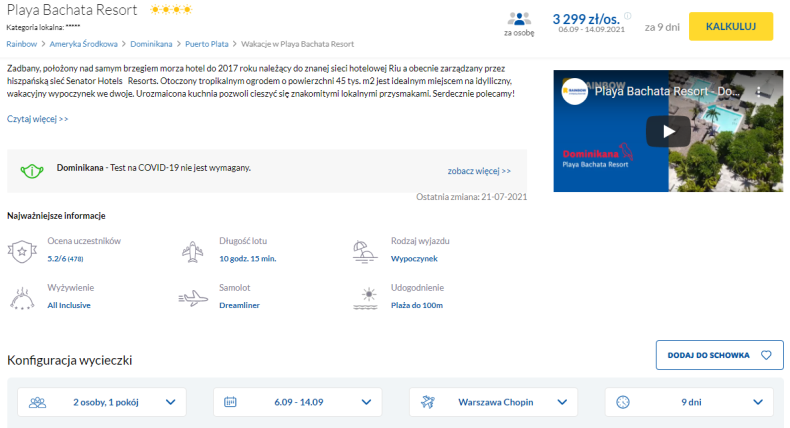Go to Ameryka Środkowa breadcrumb
The image size is (790, 428).
pyautogui.click(x=84, y=44)
